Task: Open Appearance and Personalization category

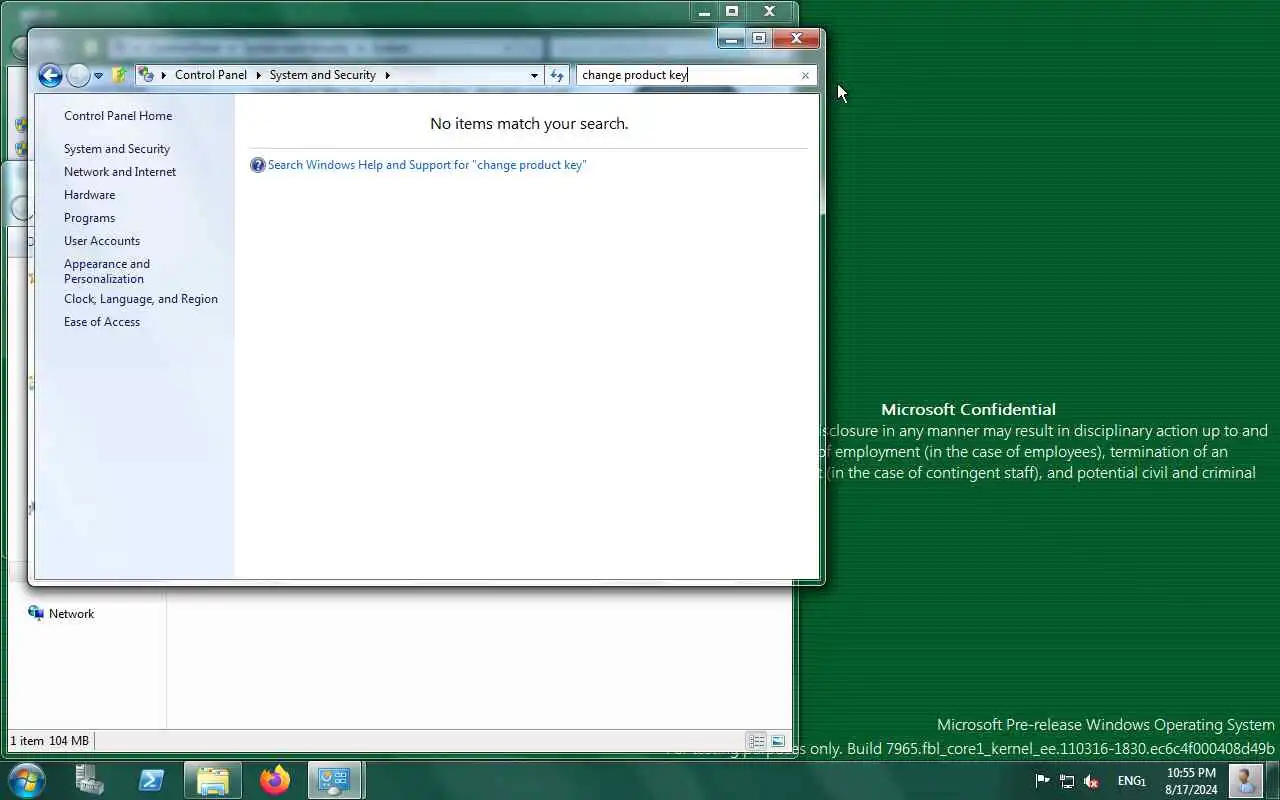Action: [107, 271]
